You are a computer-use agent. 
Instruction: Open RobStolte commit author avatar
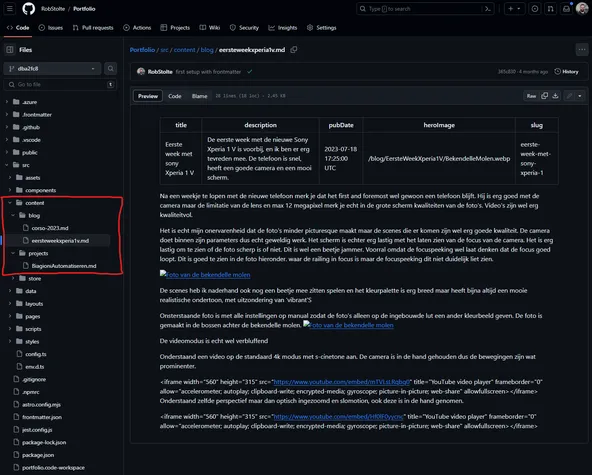tap(141, 71)
